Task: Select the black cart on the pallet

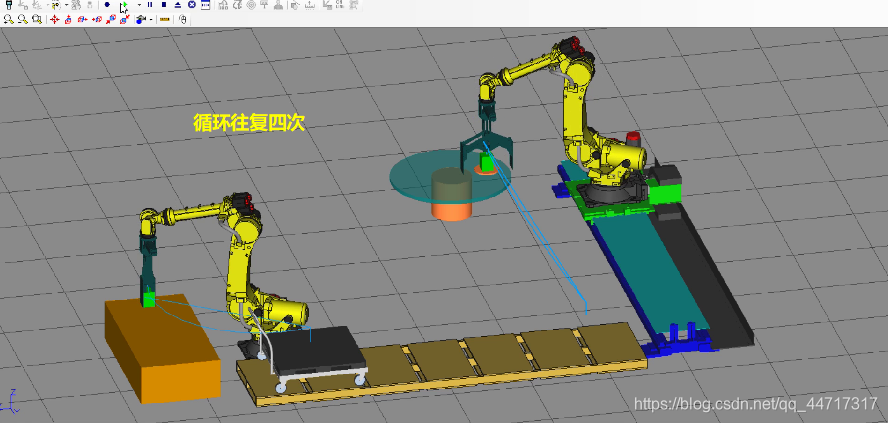Action: point(314,348)
